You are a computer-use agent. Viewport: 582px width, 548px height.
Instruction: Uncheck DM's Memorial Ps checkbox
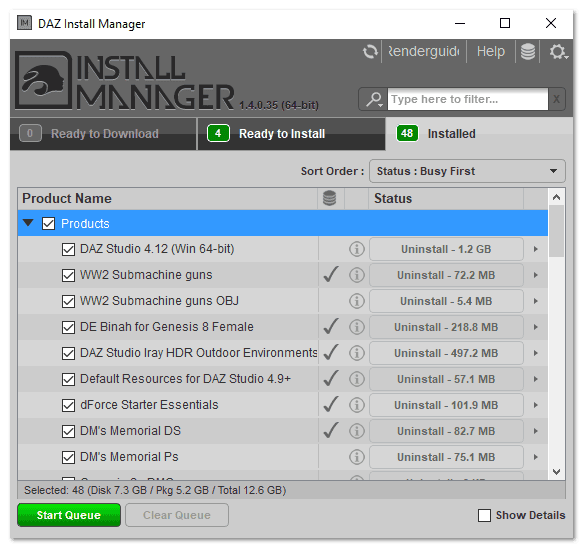[x=68, y=457]
